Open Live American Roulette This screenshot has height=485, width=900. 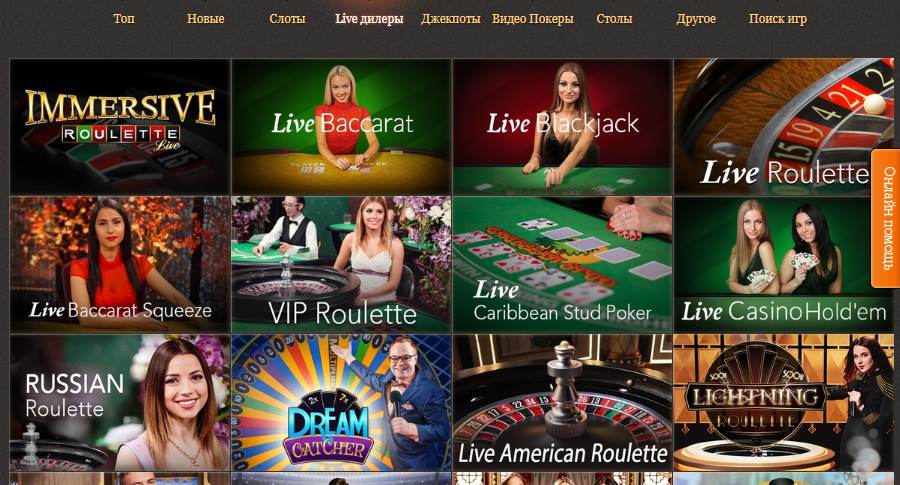point(562,403)
